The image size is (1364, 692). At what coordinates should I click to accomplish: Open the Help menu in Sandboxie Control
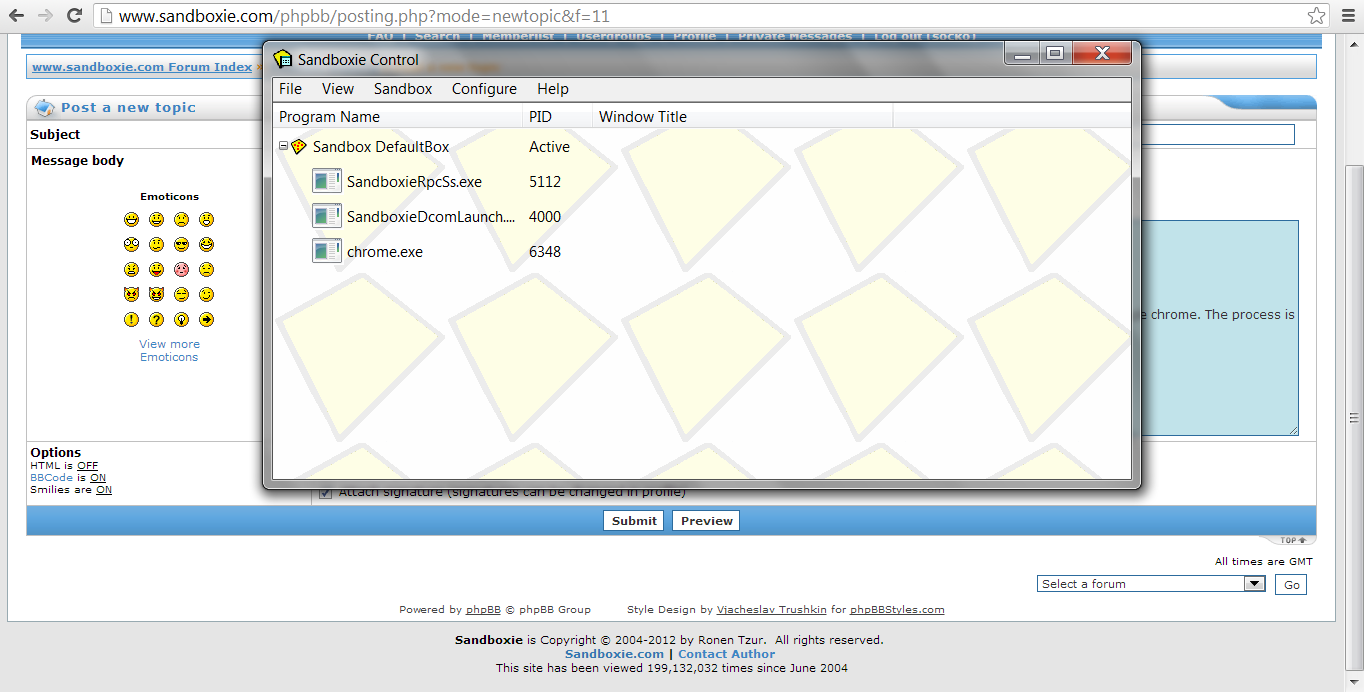pos(553,89)
